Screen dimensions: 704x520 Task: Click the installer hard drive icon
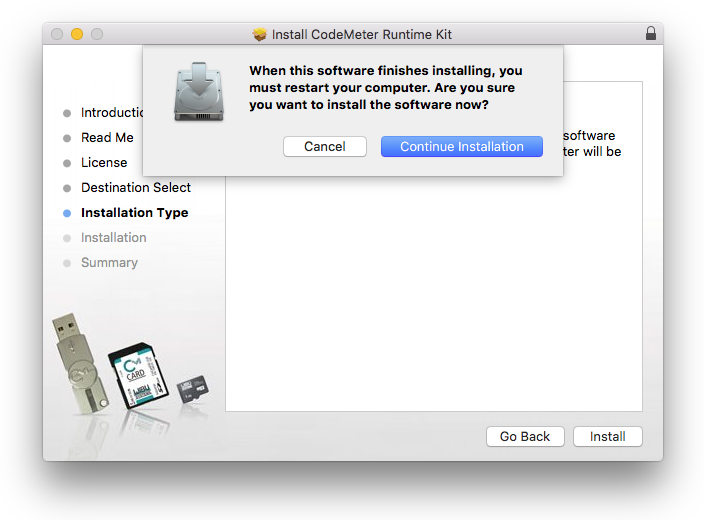tap(199, 92)
